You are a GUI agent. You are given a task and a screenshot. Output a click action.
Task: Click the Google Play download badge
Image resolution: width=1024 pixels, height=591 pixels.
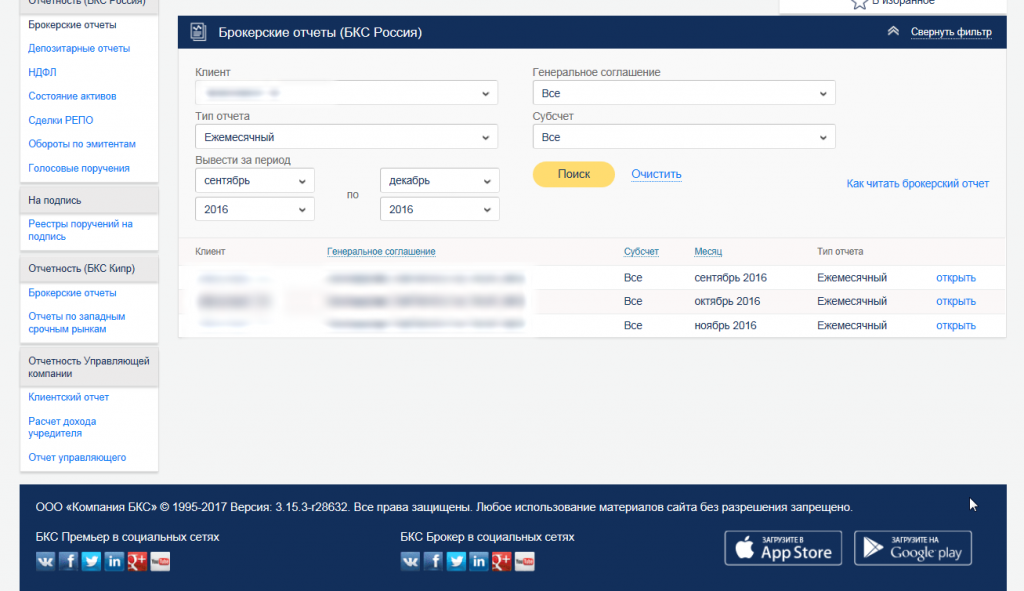tap(913, 548)
